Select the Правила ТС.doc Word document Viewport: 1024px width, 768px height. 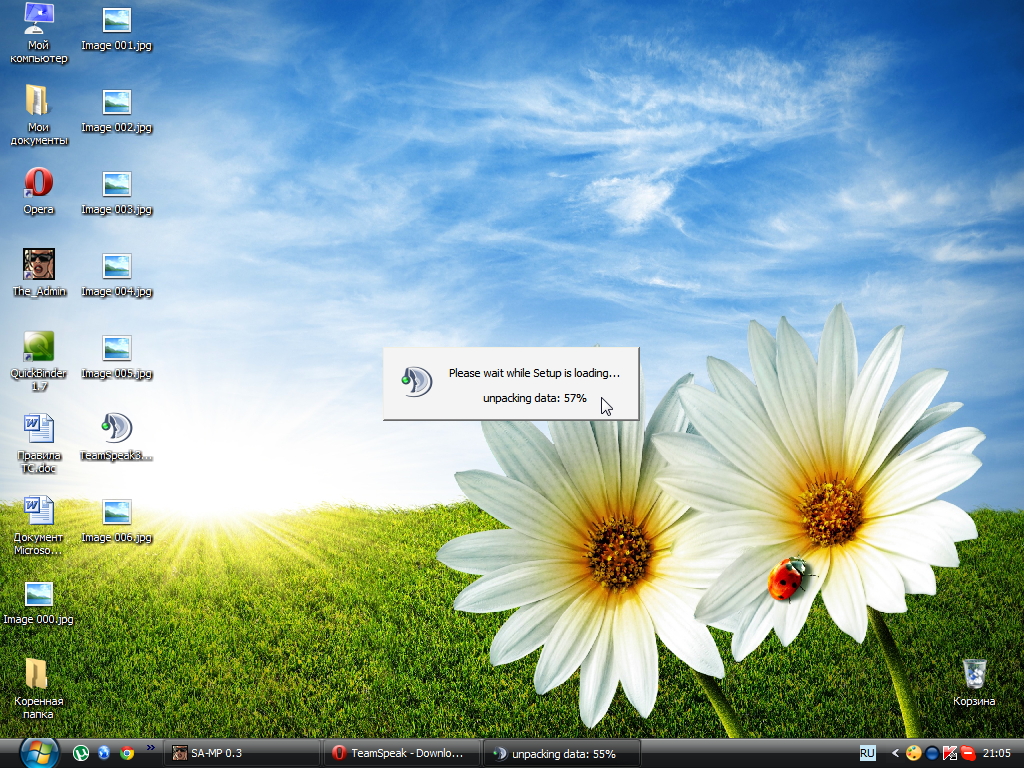39,443
